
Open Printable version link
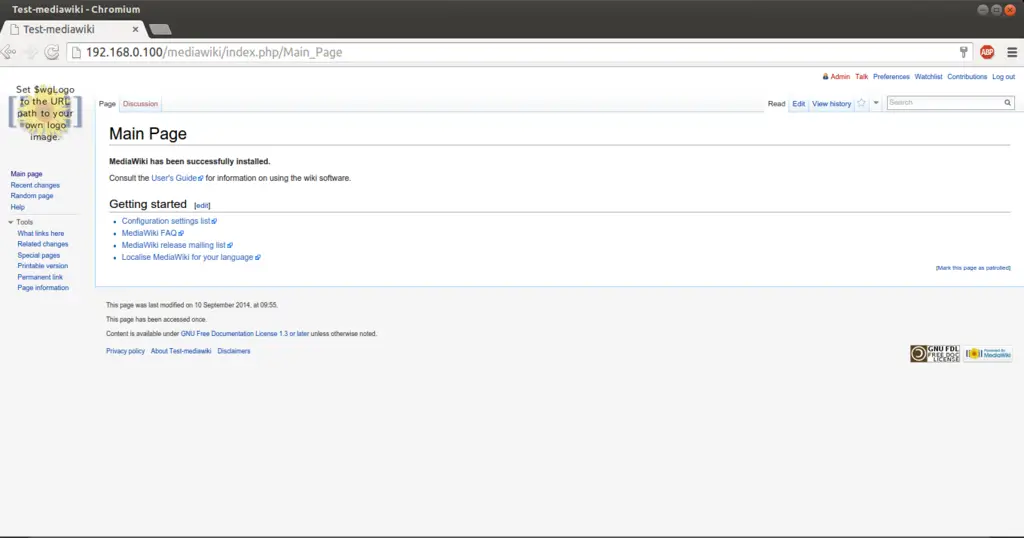tap(42, 266)
